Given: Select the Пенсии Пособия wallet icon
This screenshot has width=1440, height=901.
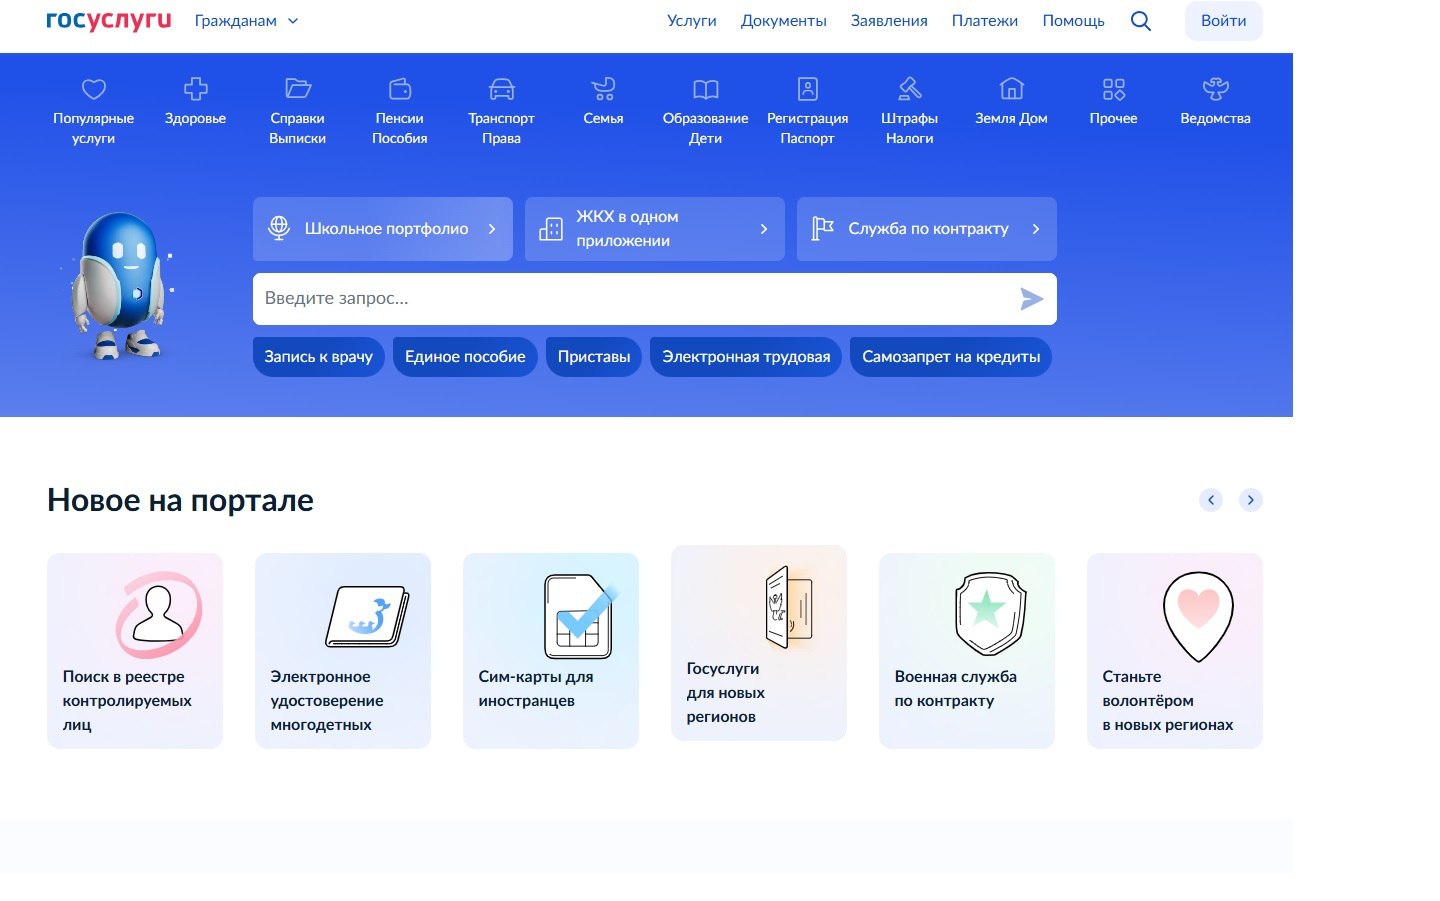Looking at the screenshot, I should (400, 89).
